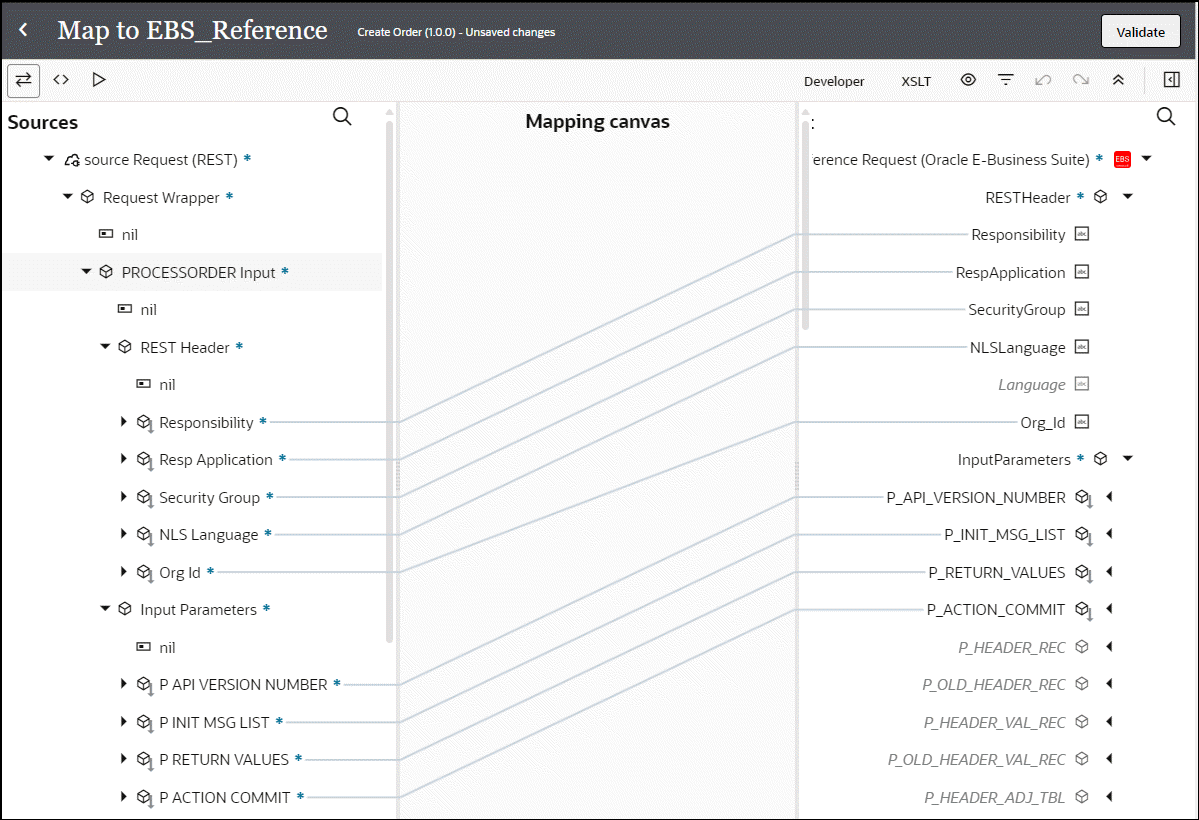
Task: Toggle the side panel icon
Action: point(1171,80)
